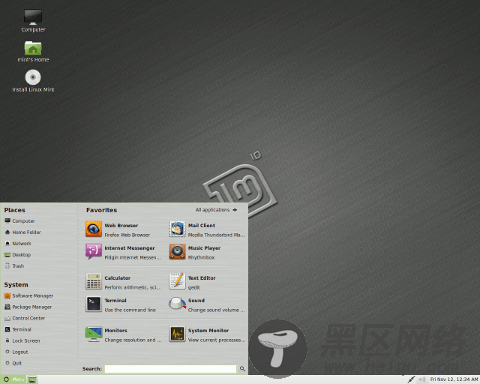The height and width of the screenshot is (384, 480).
Task: Click the show desktop icon in panel
Action: point(32,379)
